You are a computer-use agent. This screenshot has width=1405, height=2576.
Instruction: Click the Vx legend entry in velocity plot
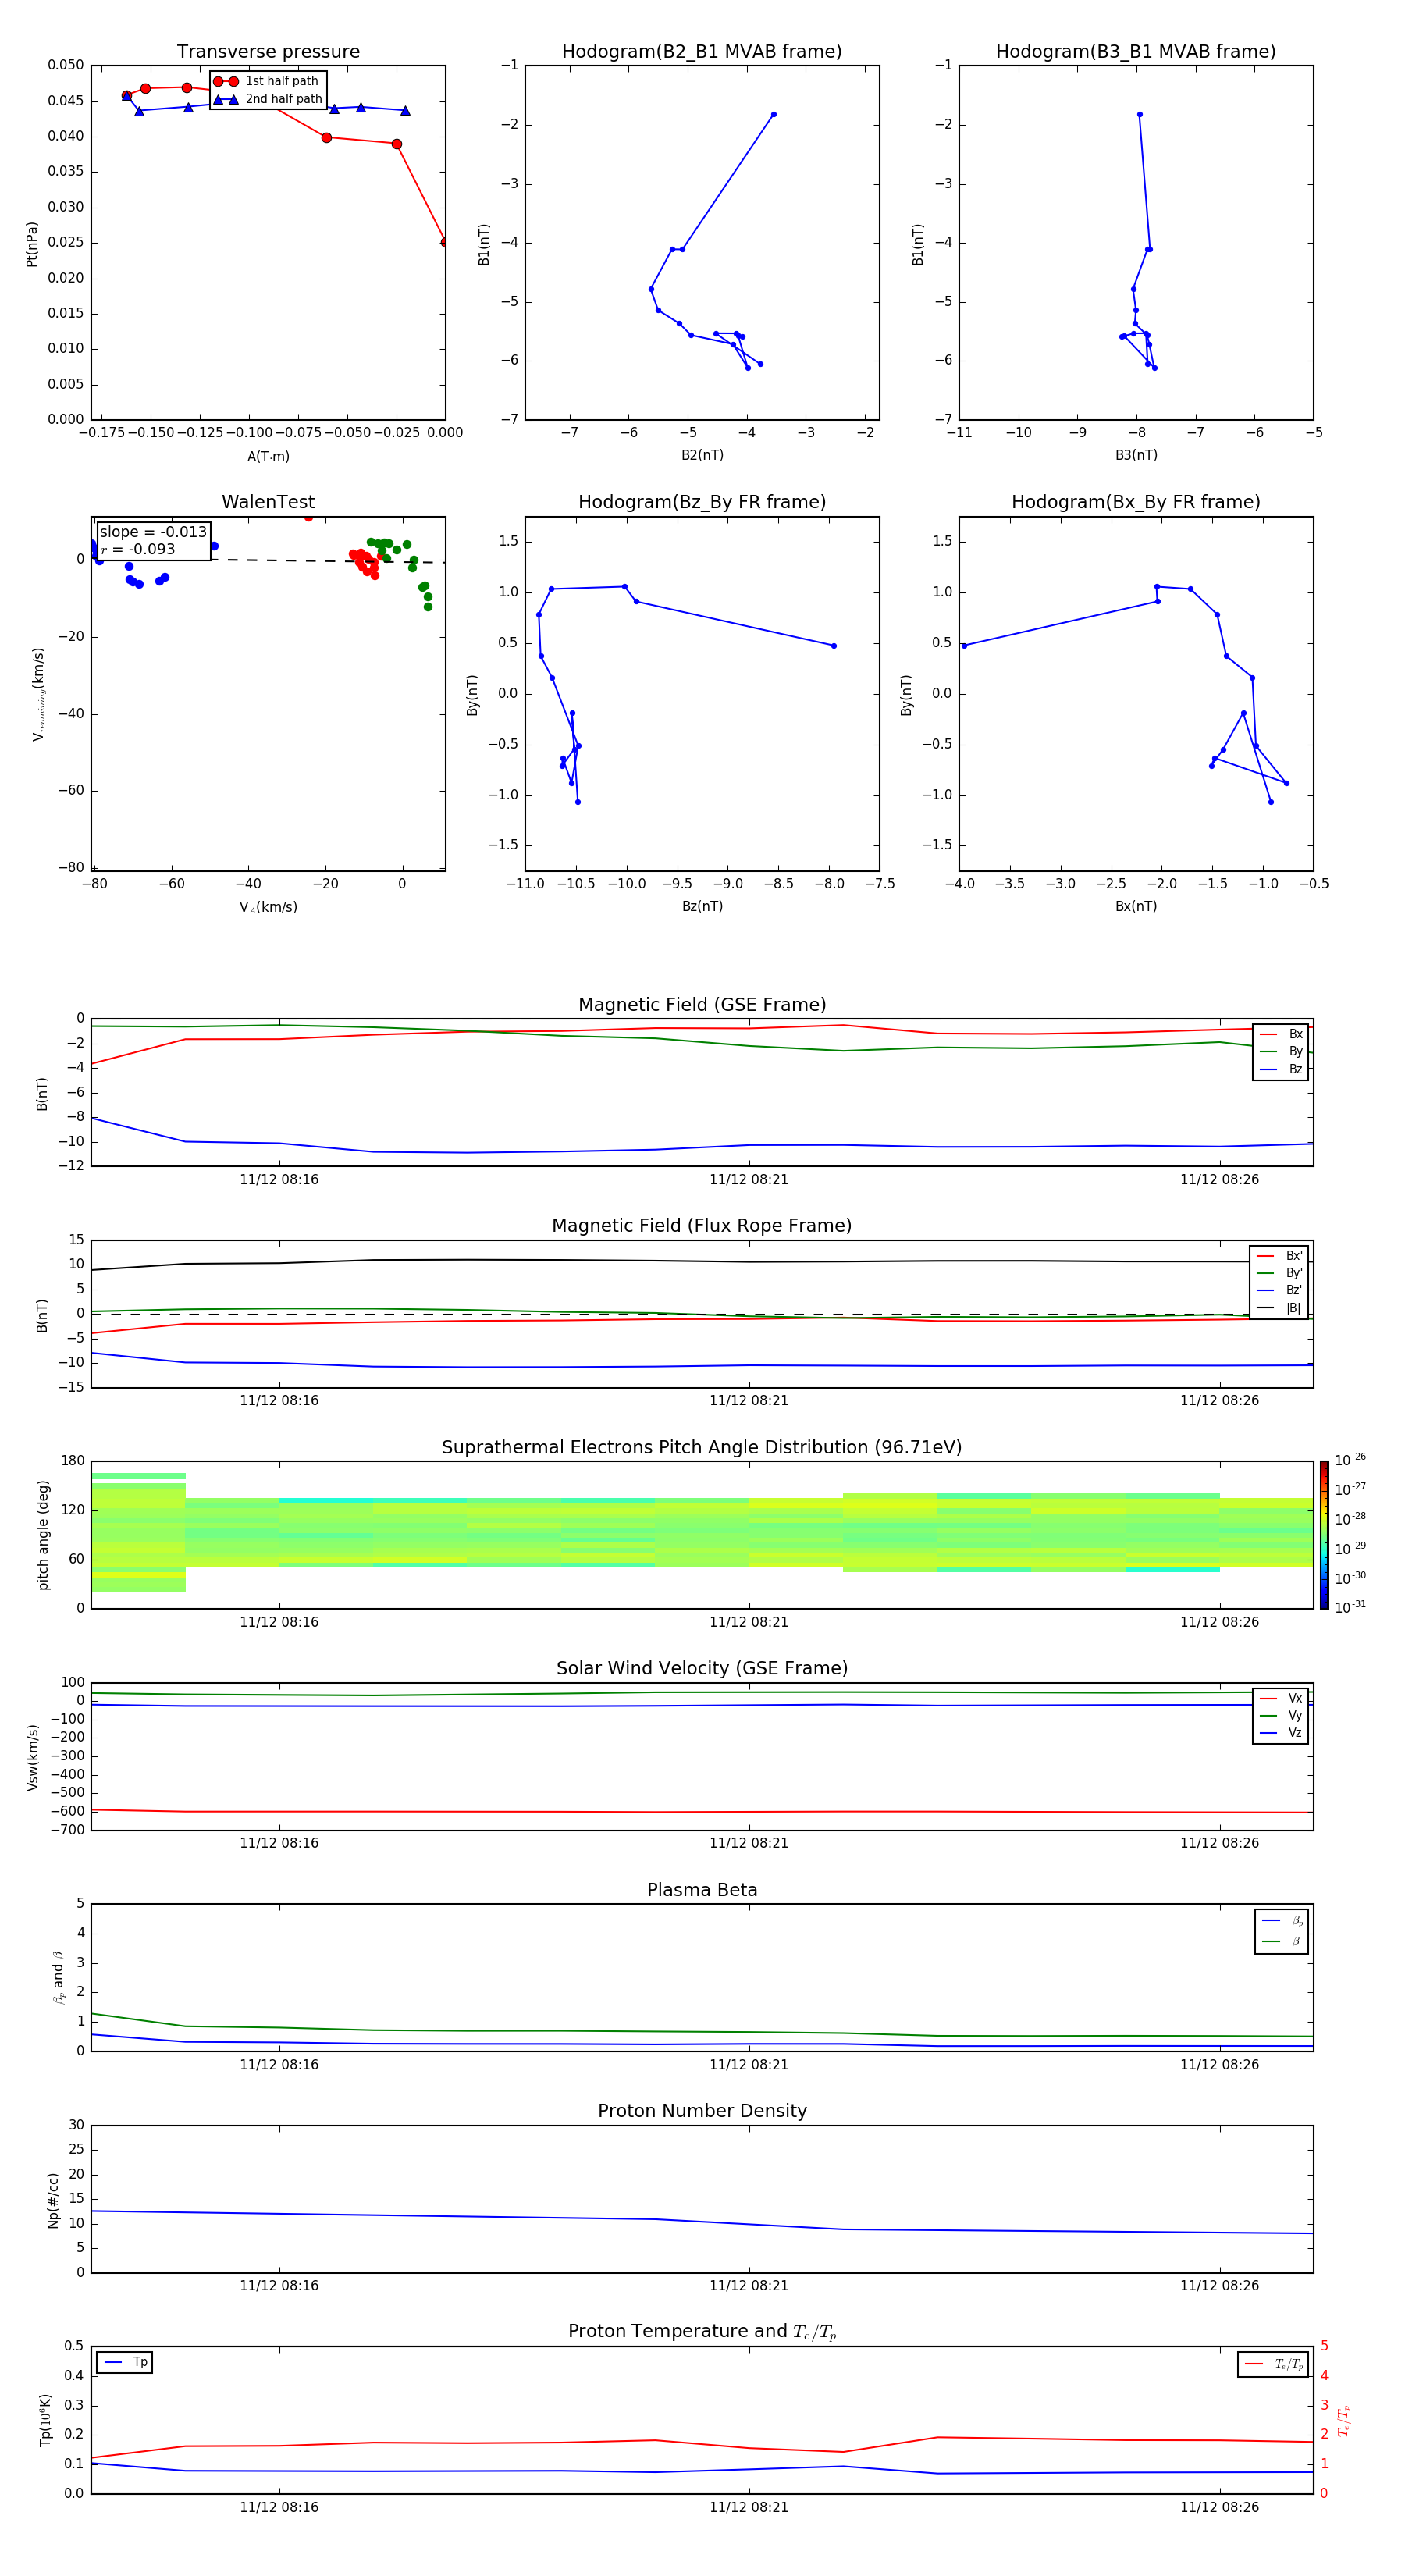pos(1281,1698)
